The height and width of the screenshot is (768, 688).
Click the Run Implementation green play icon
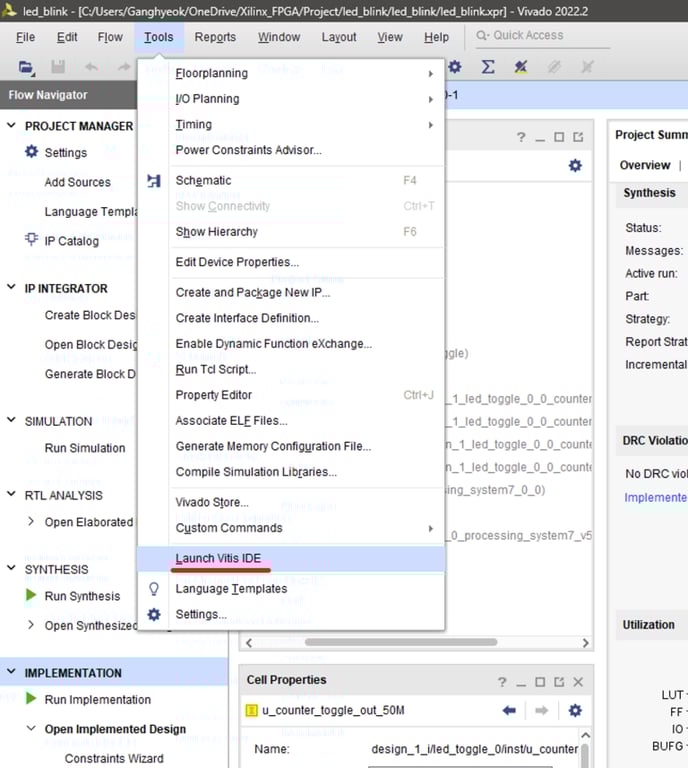tap(31, 698)
